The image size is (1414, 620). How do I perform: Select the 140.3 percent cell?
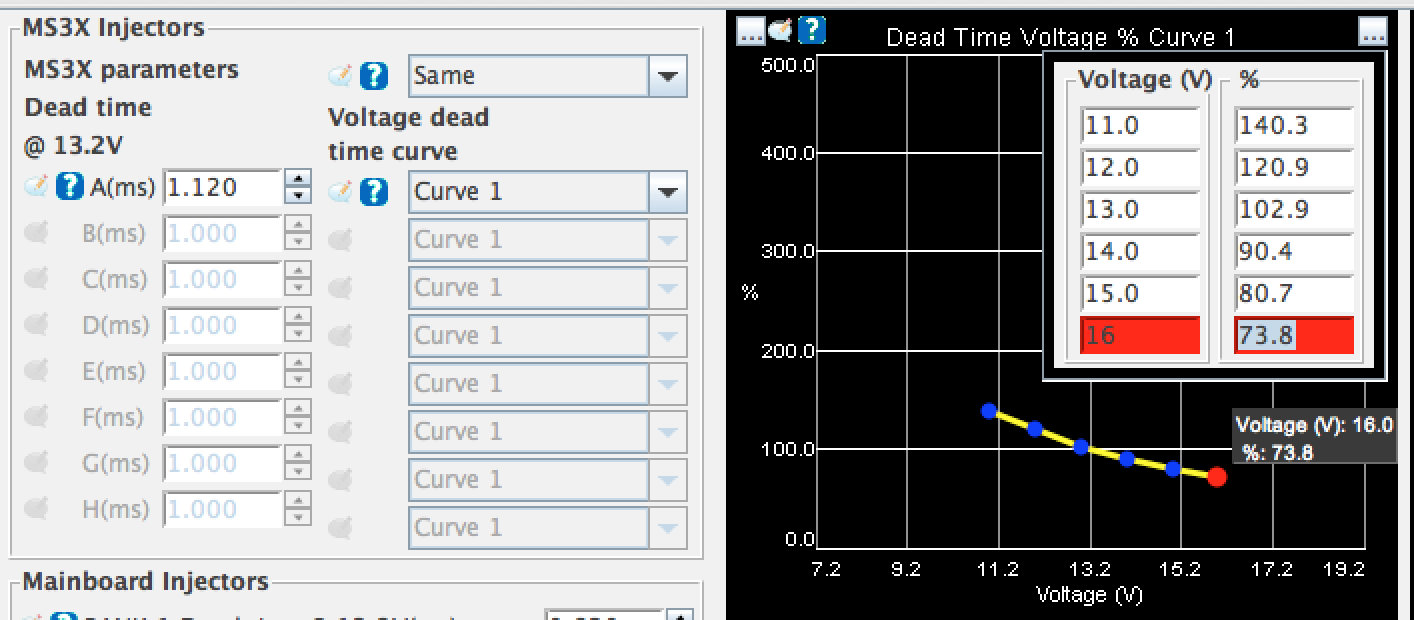pos(1293,126)
